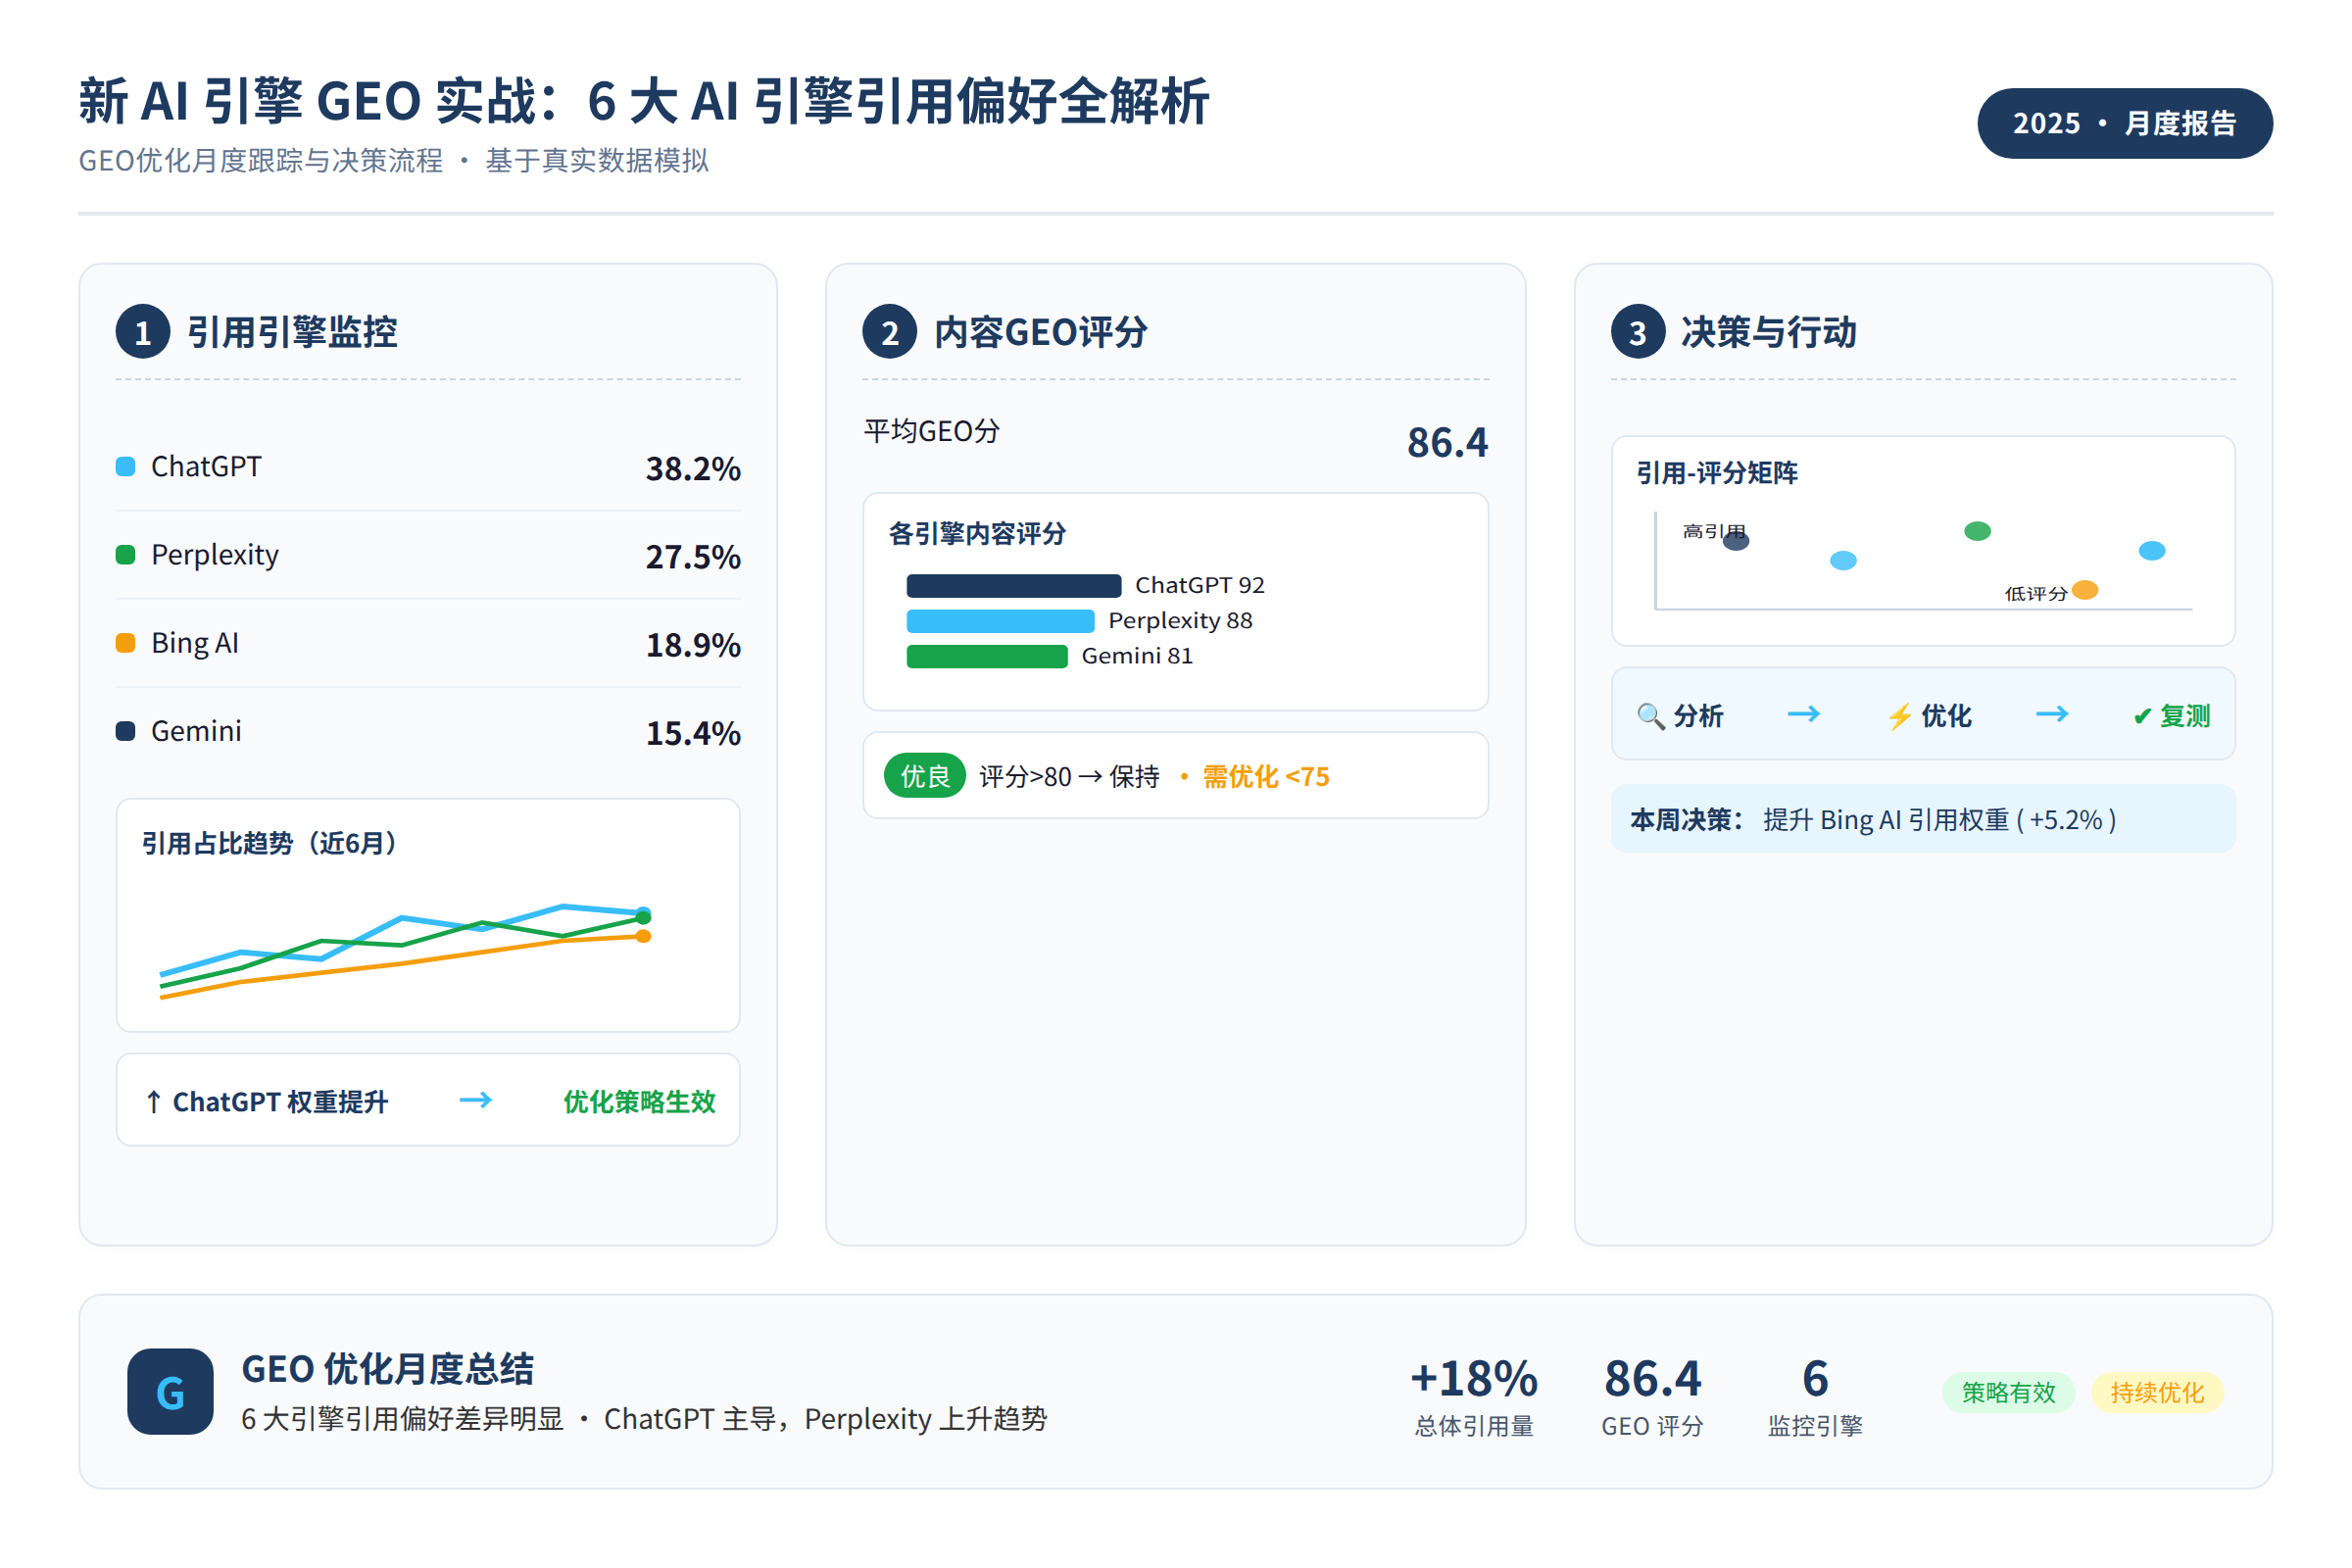Click the 86.4 value beside 平均GEO分
The width and height of the screenshot is (2352, 1568).
[1447, 443]
